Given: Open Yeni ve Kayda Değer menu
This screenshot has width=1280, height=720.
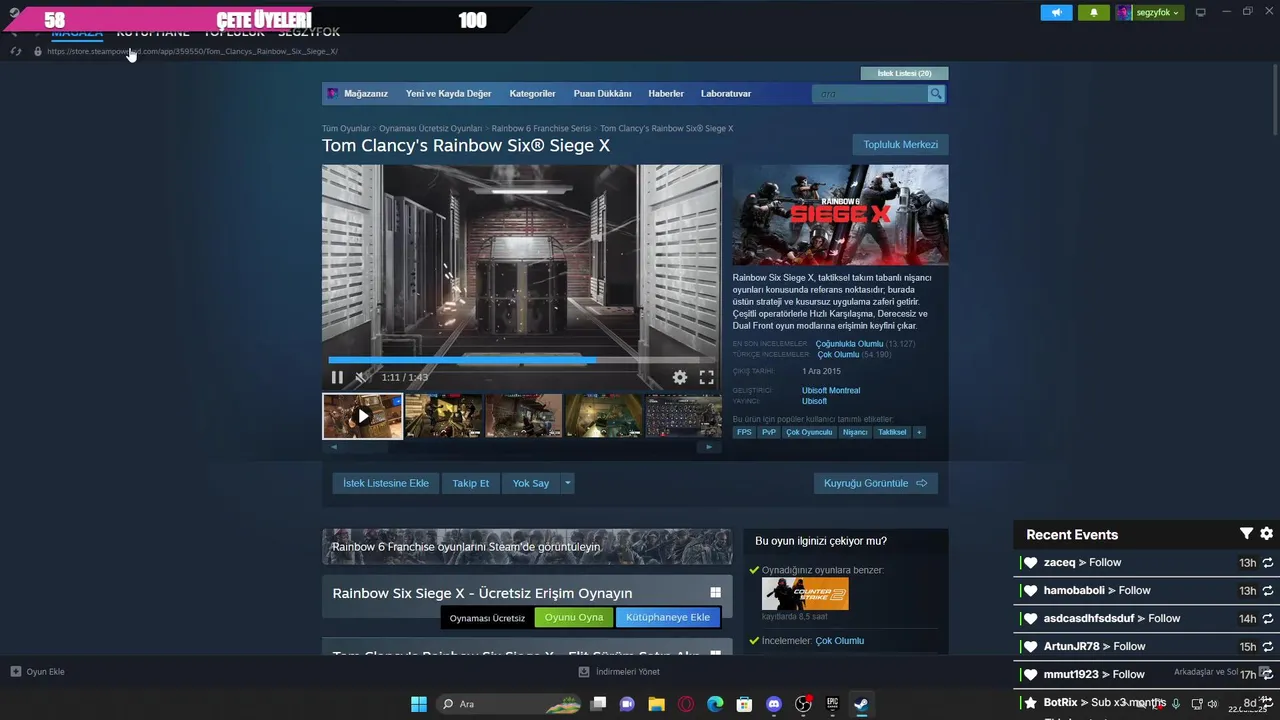Looking at the screenshot, I should pos(448,94).
